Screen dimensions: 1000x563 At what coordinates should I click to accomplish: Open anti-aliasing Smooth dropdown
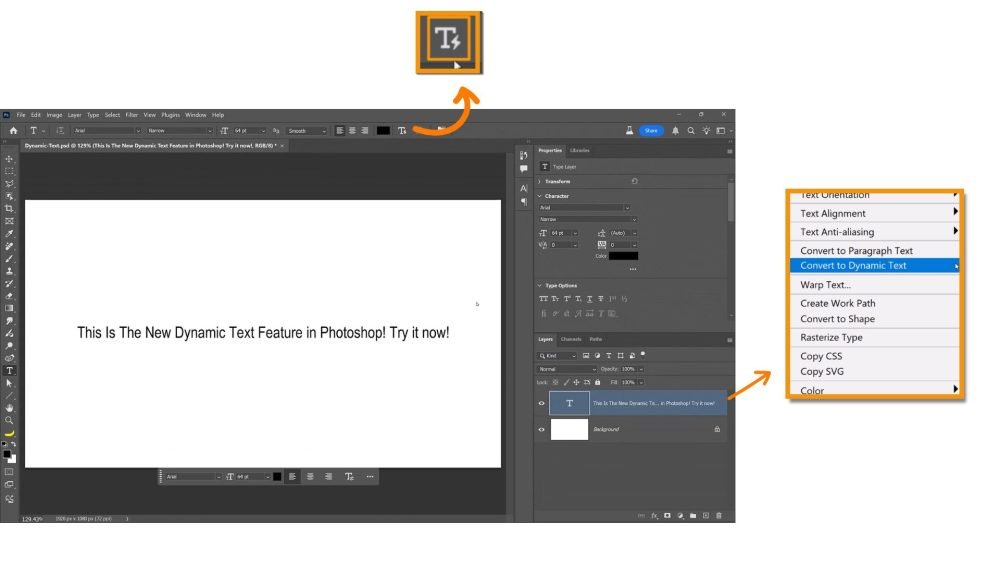point(307,131)
